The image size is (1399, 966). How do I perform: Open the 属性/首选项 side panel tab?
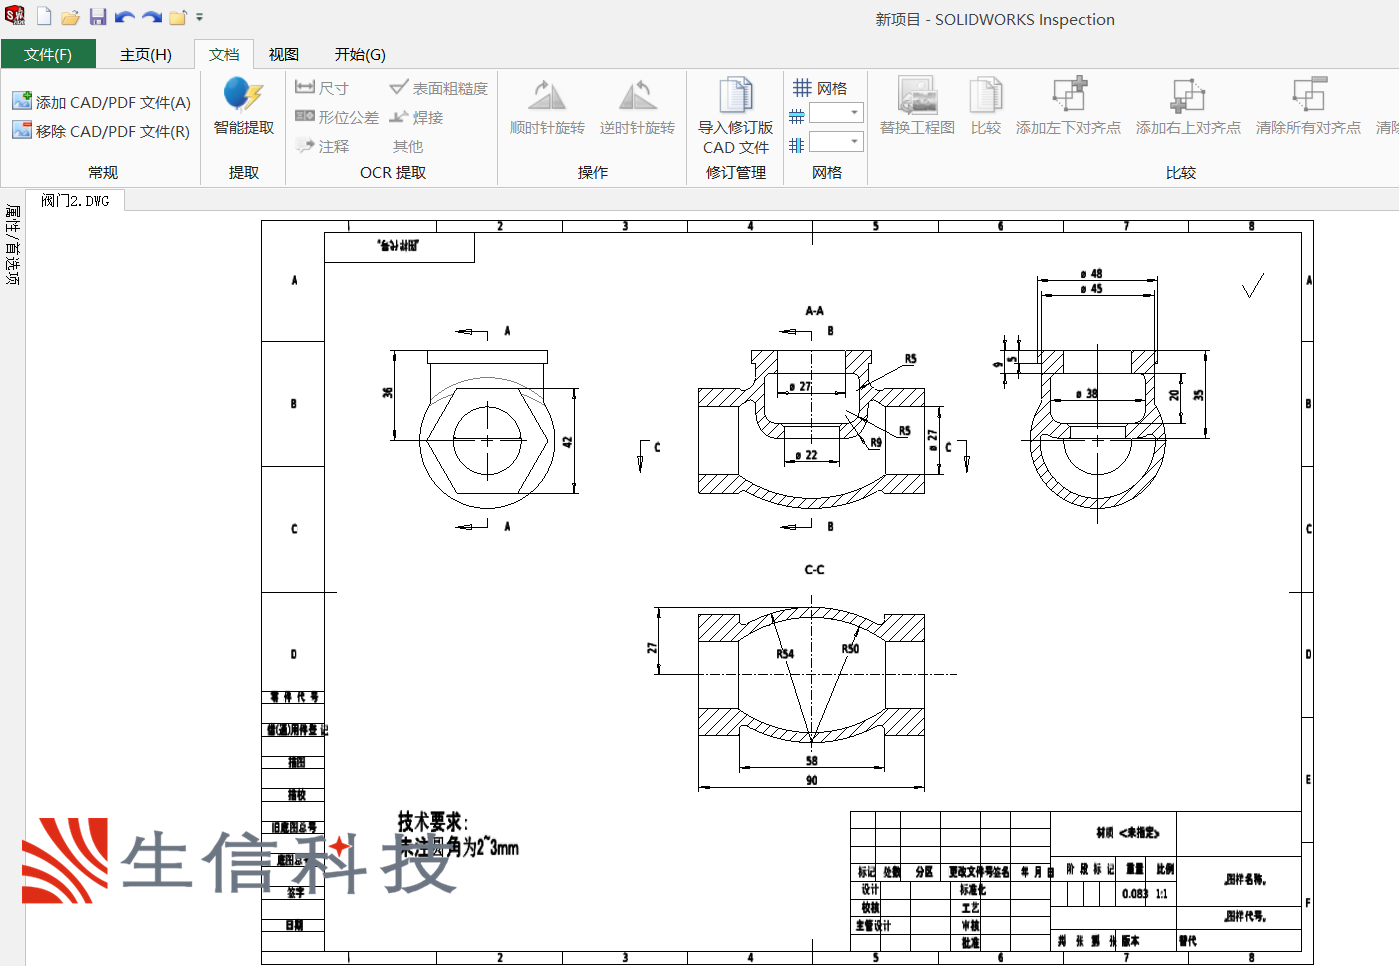click(x=12, y=245)
